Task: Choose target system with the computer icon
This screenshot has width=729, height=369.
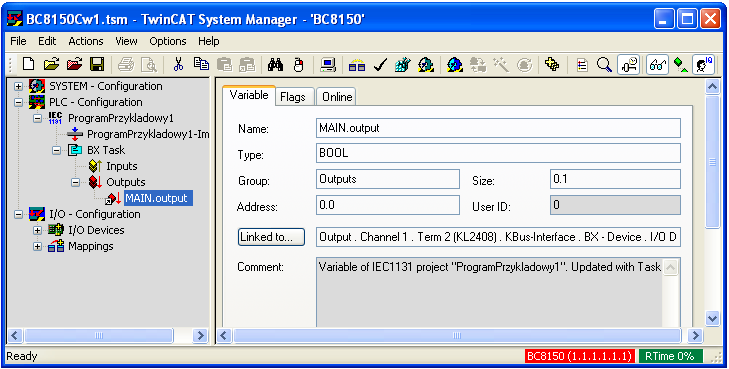Action: (328, 64)
